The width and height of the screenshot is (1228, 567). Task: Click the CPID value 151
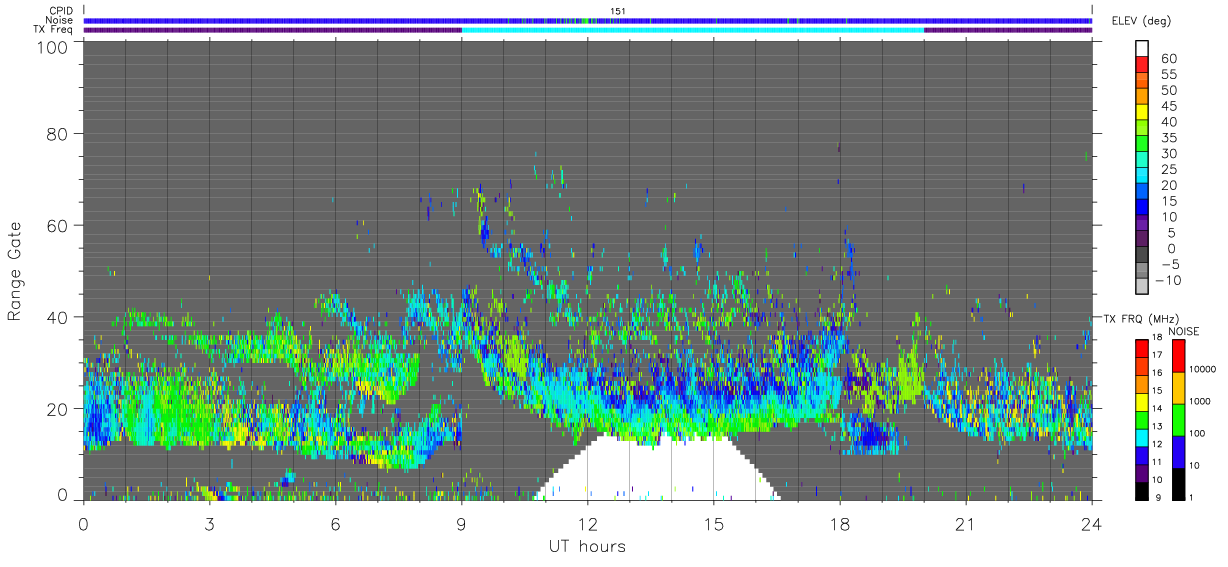(617, 11)
